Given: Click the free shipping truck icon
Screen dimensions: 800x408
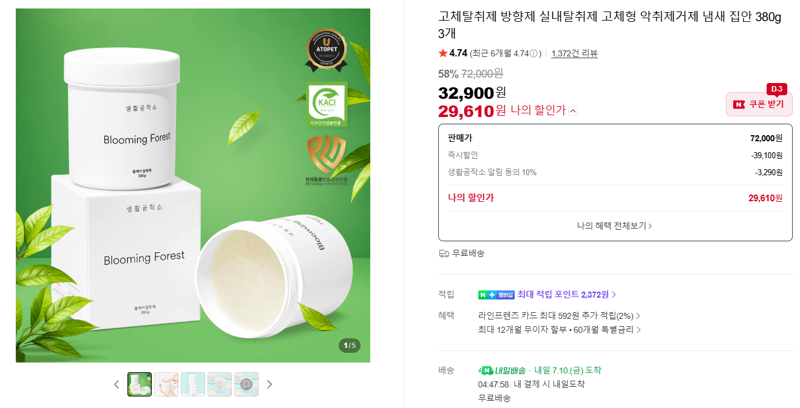Looking at the screenshot, I should (444, 253).
